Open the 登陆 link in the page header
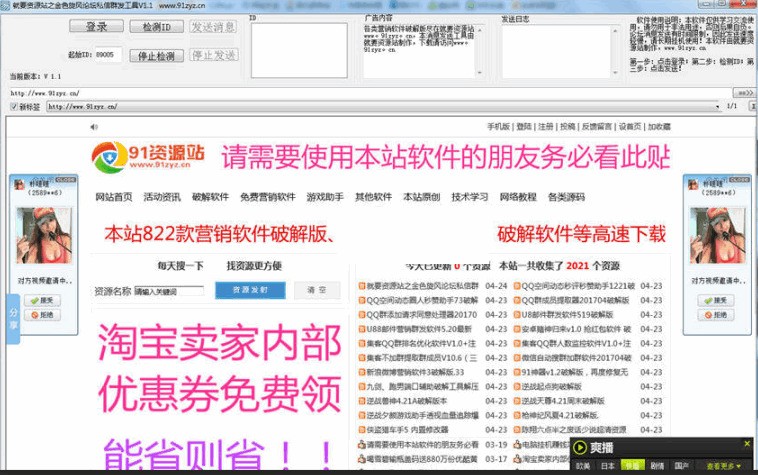Viewport: 758px width, 475px height. pyautogui.click(x=524, y=127)
